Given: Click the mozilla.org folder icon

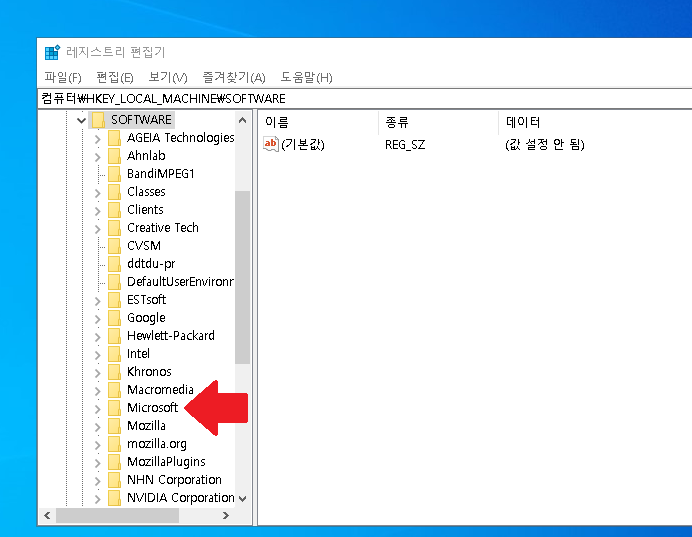Looking at the screenshot, I should tap(114, 444).
